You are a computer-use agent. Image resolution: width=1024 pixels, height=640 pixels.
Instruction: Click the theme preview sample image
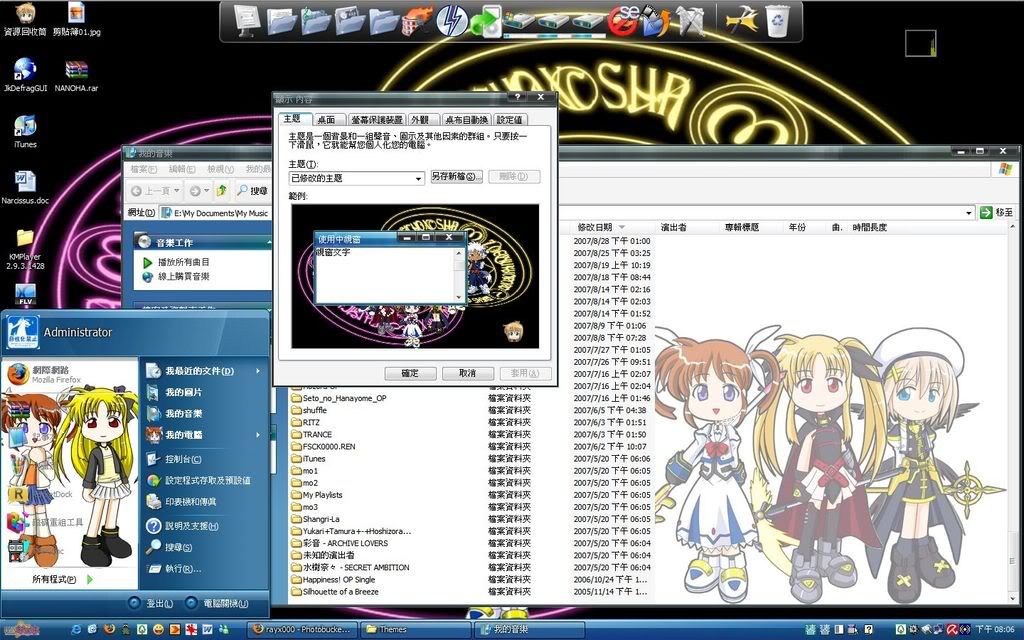[415, 276]
